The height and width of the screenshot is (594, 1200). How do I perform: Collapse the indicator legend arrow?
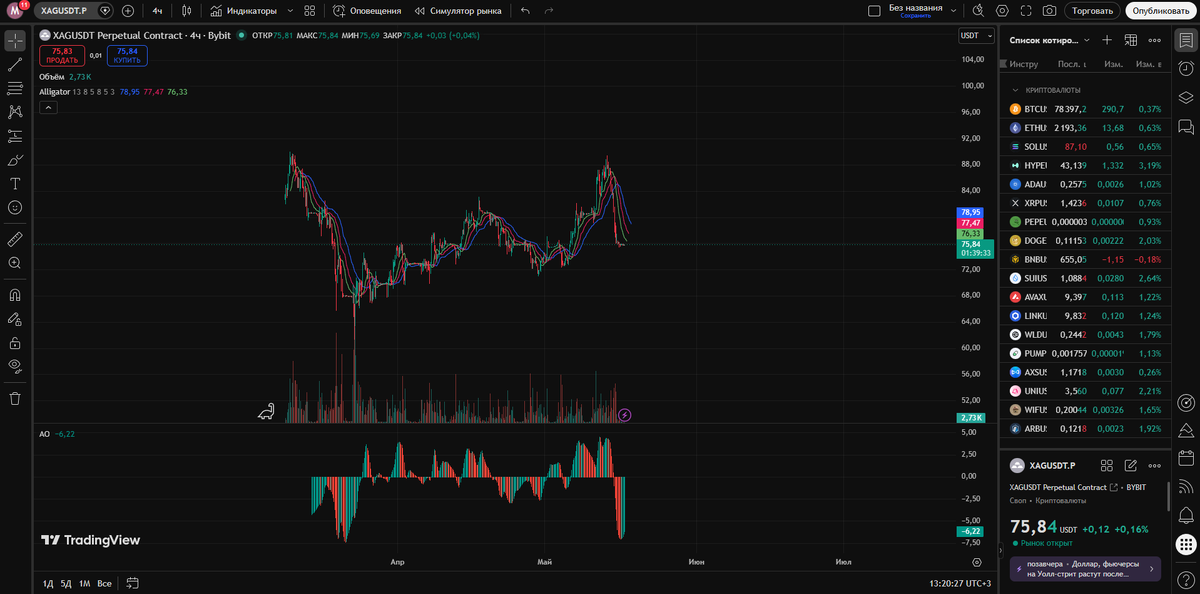48,107
